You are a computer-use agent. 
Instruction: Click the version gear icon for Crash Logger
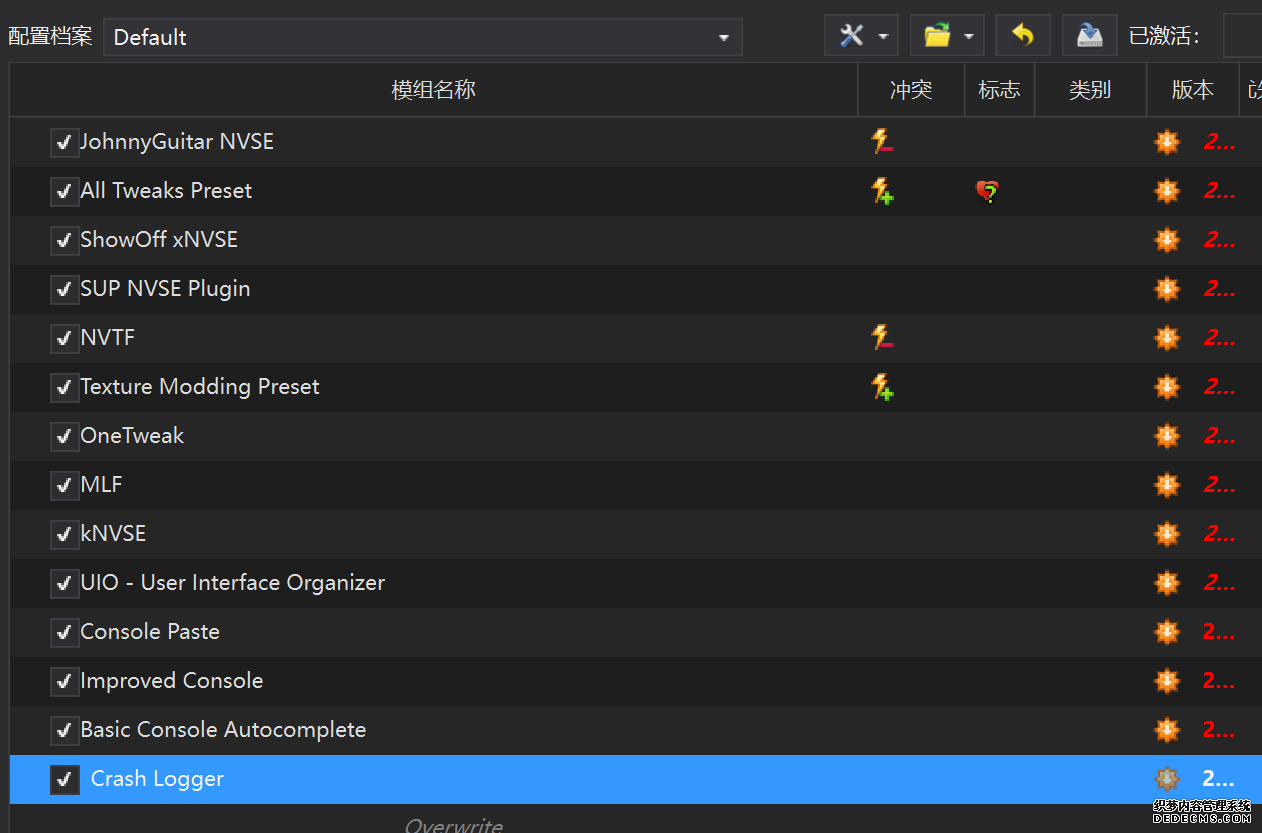click(1167, 779)
